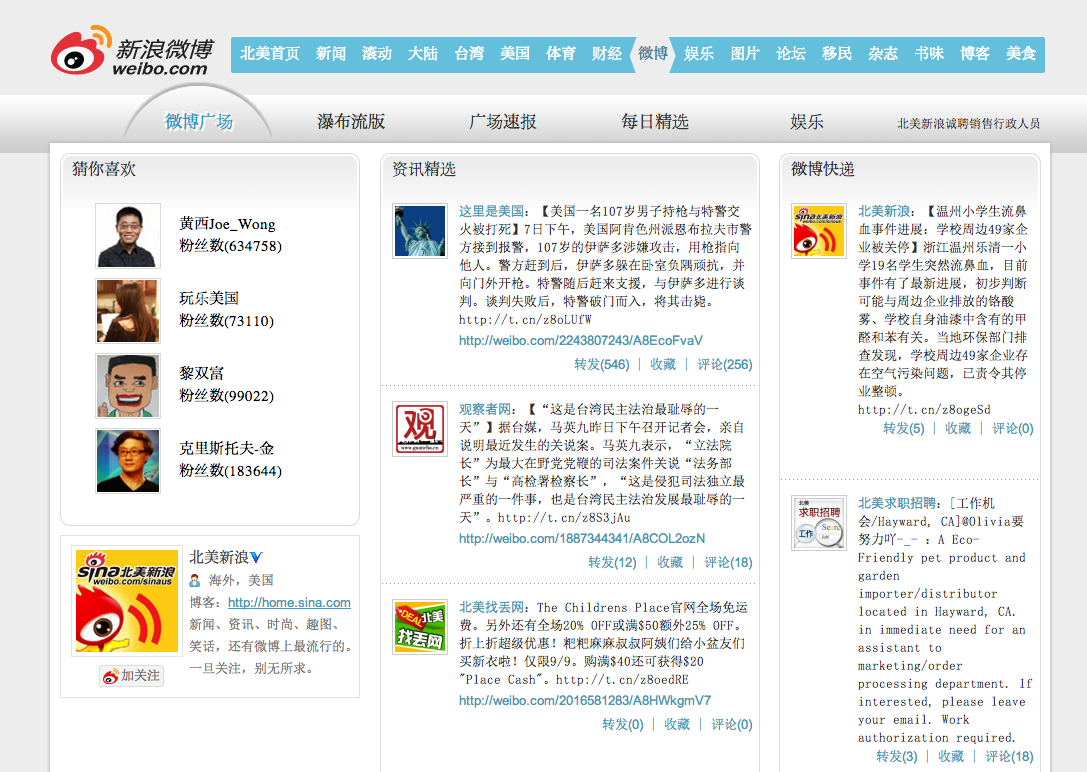Select the highlighted 微博 nav item
Image resolution: width=1087 pixels, height=772 pixels.
pos(652,53)
